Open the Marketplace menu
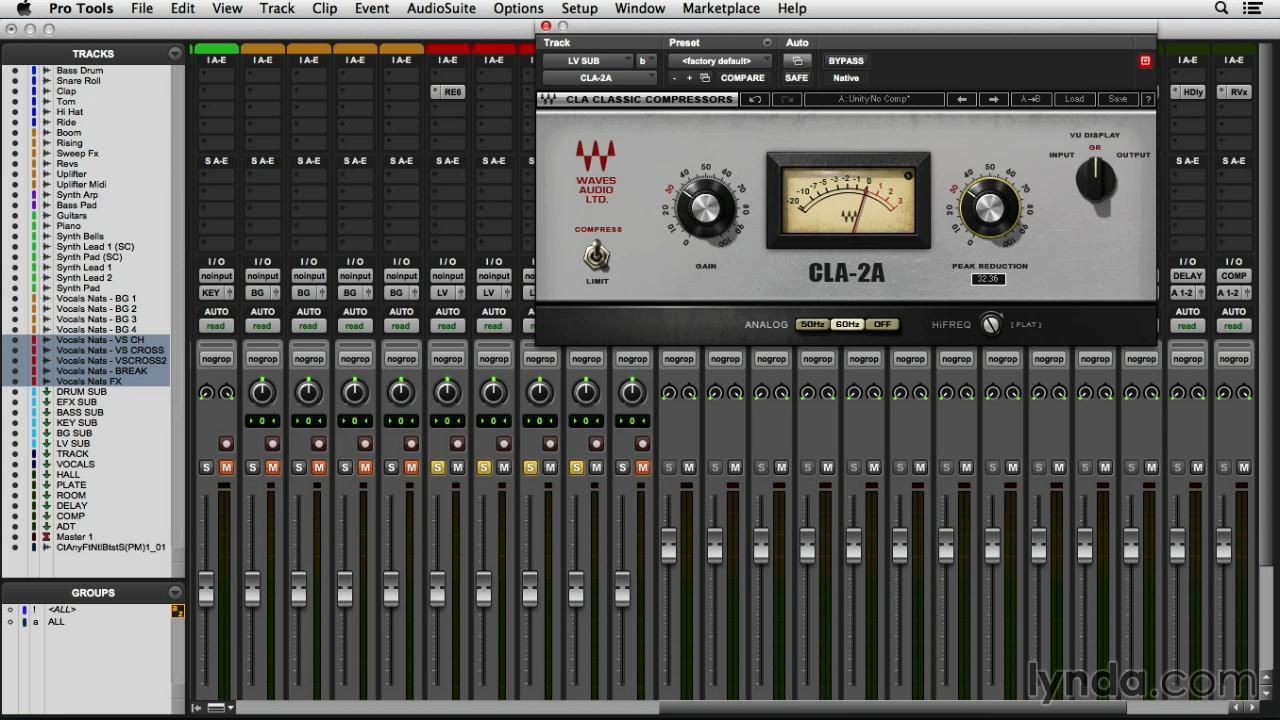Image resolution: width=1280 pixels, height=720 pixels. (721, 8)
